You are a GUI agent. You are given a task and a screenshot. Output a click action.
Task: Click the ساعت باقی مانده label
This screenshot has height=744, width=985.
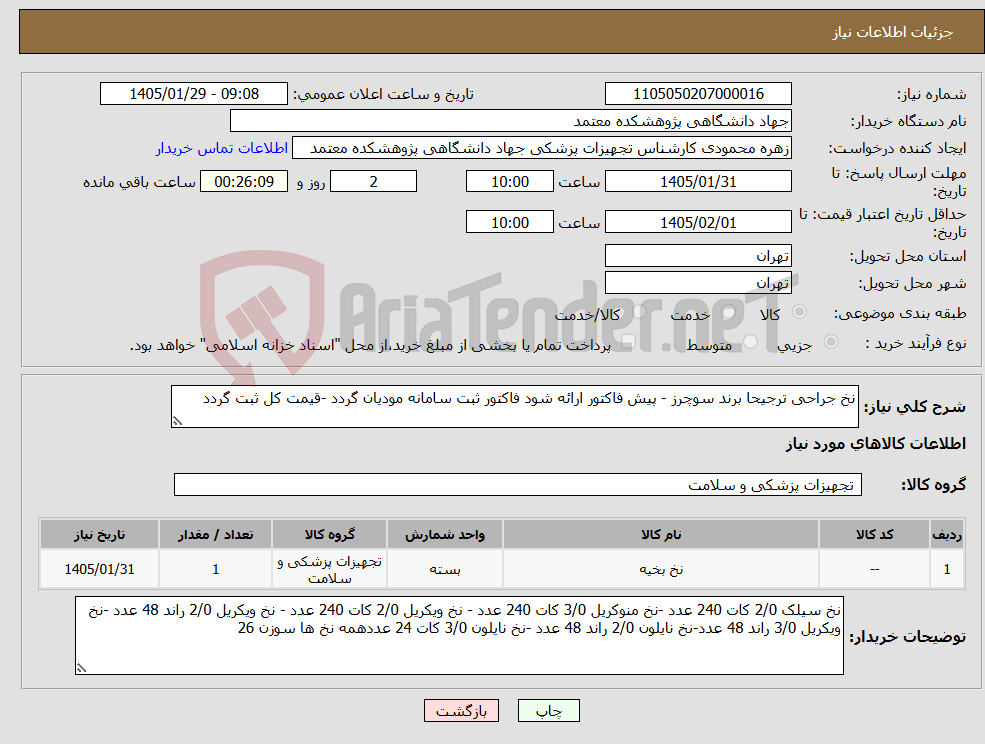pyautogui.click(x=139, y=182)
